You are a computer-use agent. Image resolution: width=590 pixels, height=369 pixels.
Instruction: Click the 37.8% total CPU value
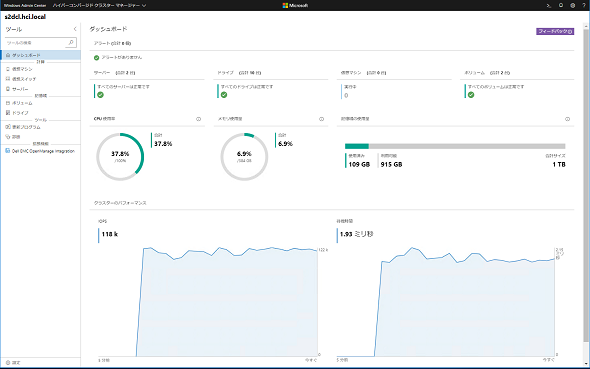[x=163, y=144]
